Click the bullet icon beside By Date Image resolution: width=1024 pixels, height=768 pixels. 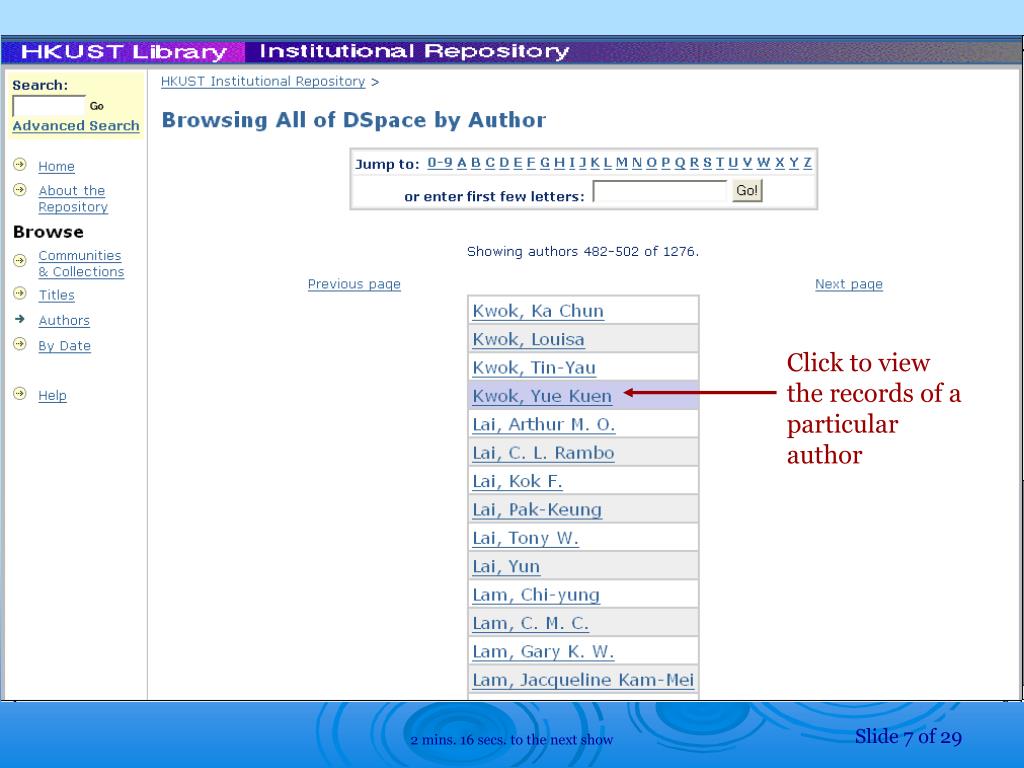[20, 344]
